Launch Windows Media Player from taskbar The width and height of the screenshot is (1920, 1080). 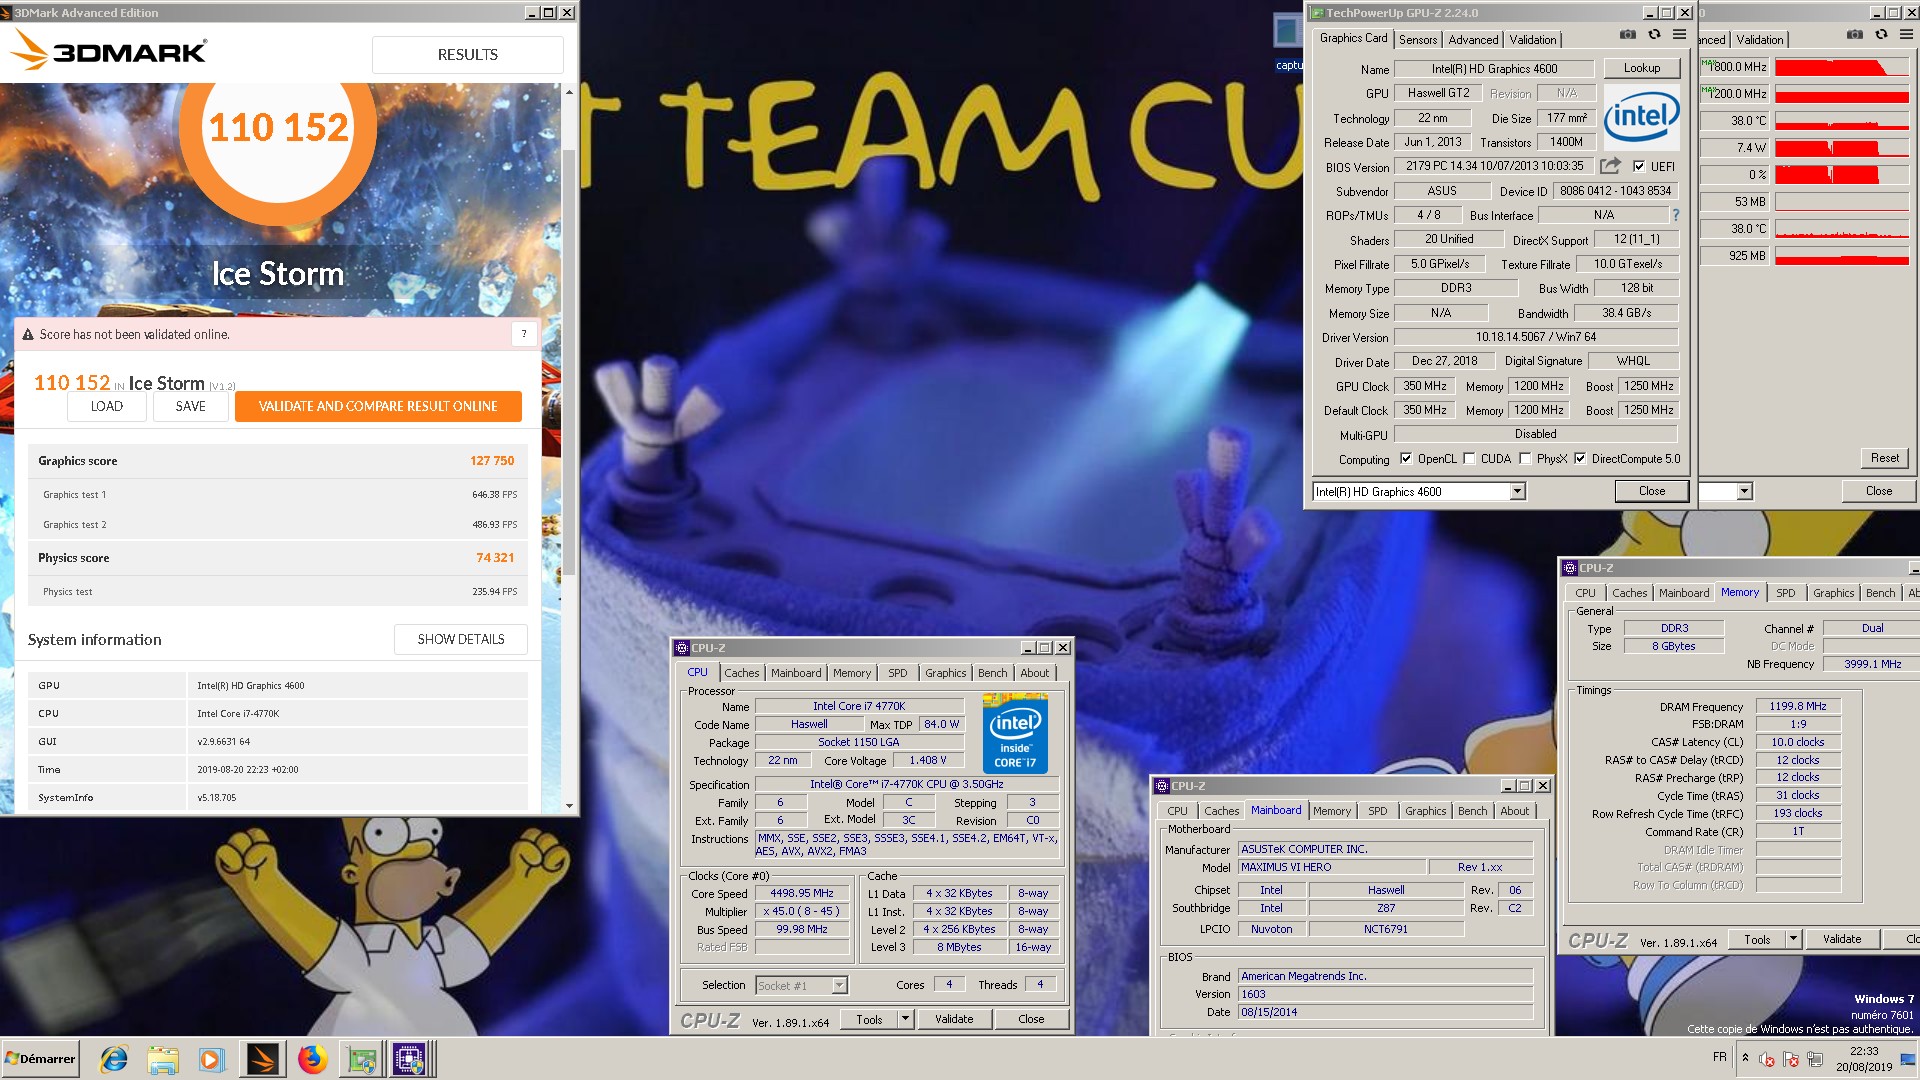pyautogui.click(x=212, y=1059)
